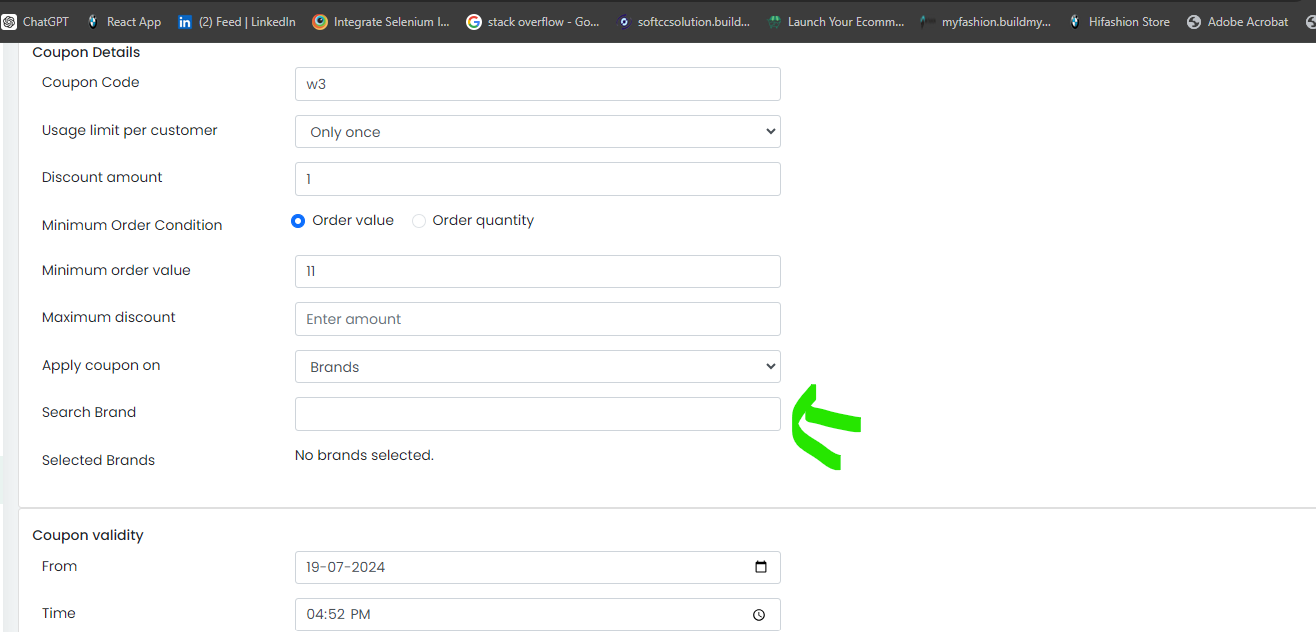Open the React App bookmark
Screen dimensions: 1316x632
(x=124, y=21)
